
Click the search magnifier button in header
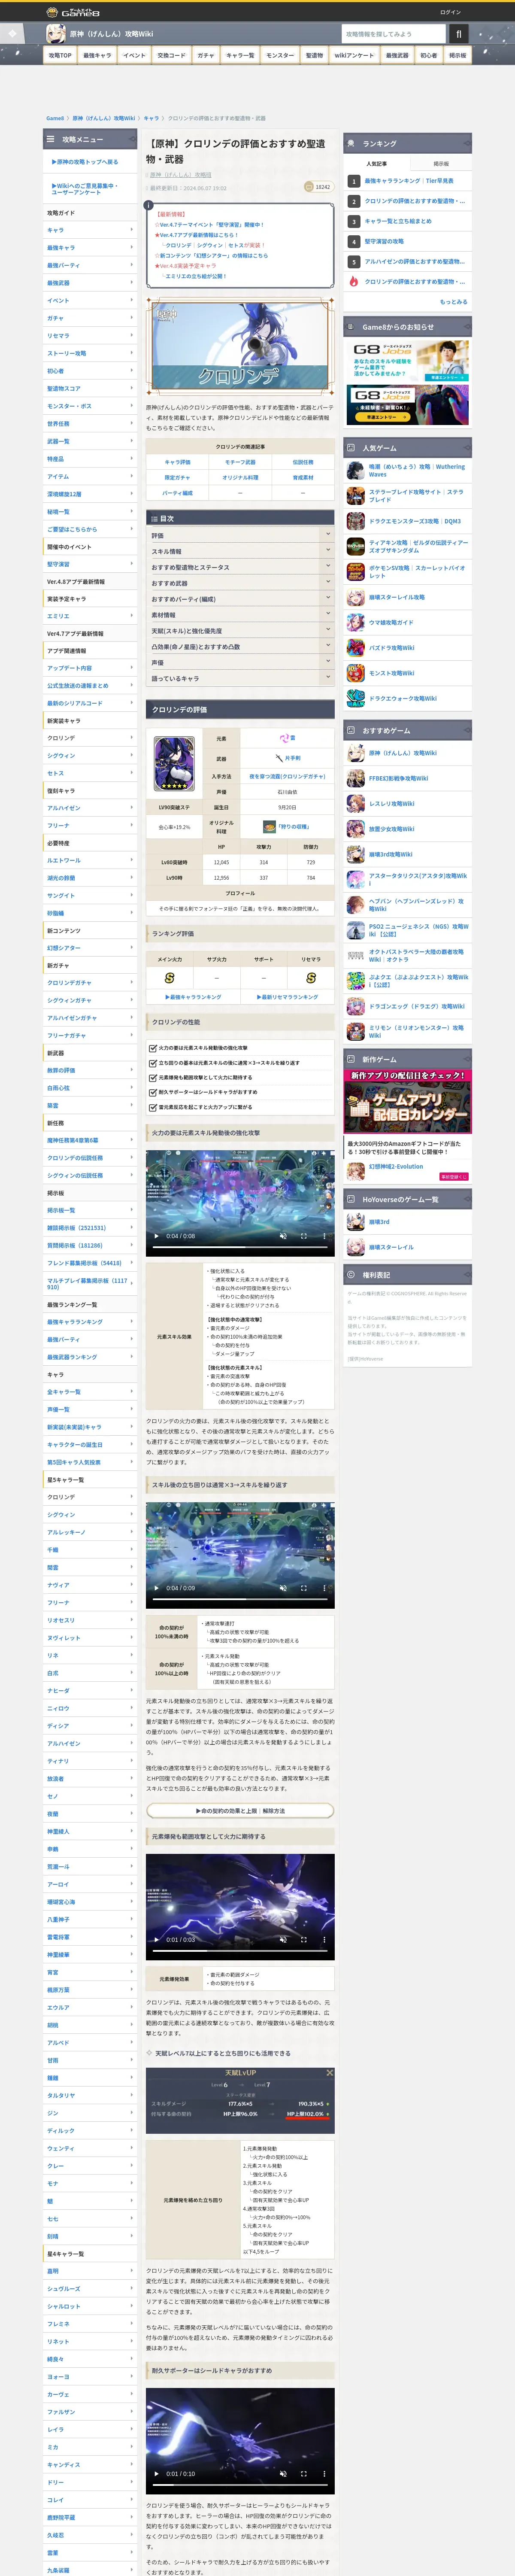(x=459, y=34)
